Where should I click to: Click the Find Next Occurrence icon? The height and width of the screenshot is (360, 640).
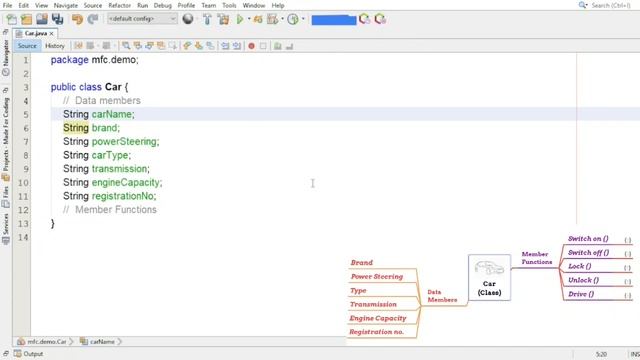click(149, 46)
